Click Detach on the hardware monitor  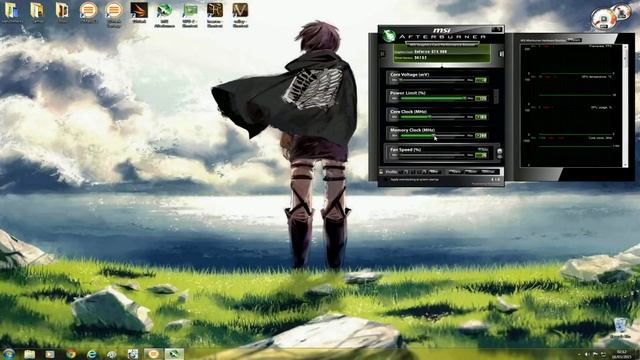pos(574,40)
